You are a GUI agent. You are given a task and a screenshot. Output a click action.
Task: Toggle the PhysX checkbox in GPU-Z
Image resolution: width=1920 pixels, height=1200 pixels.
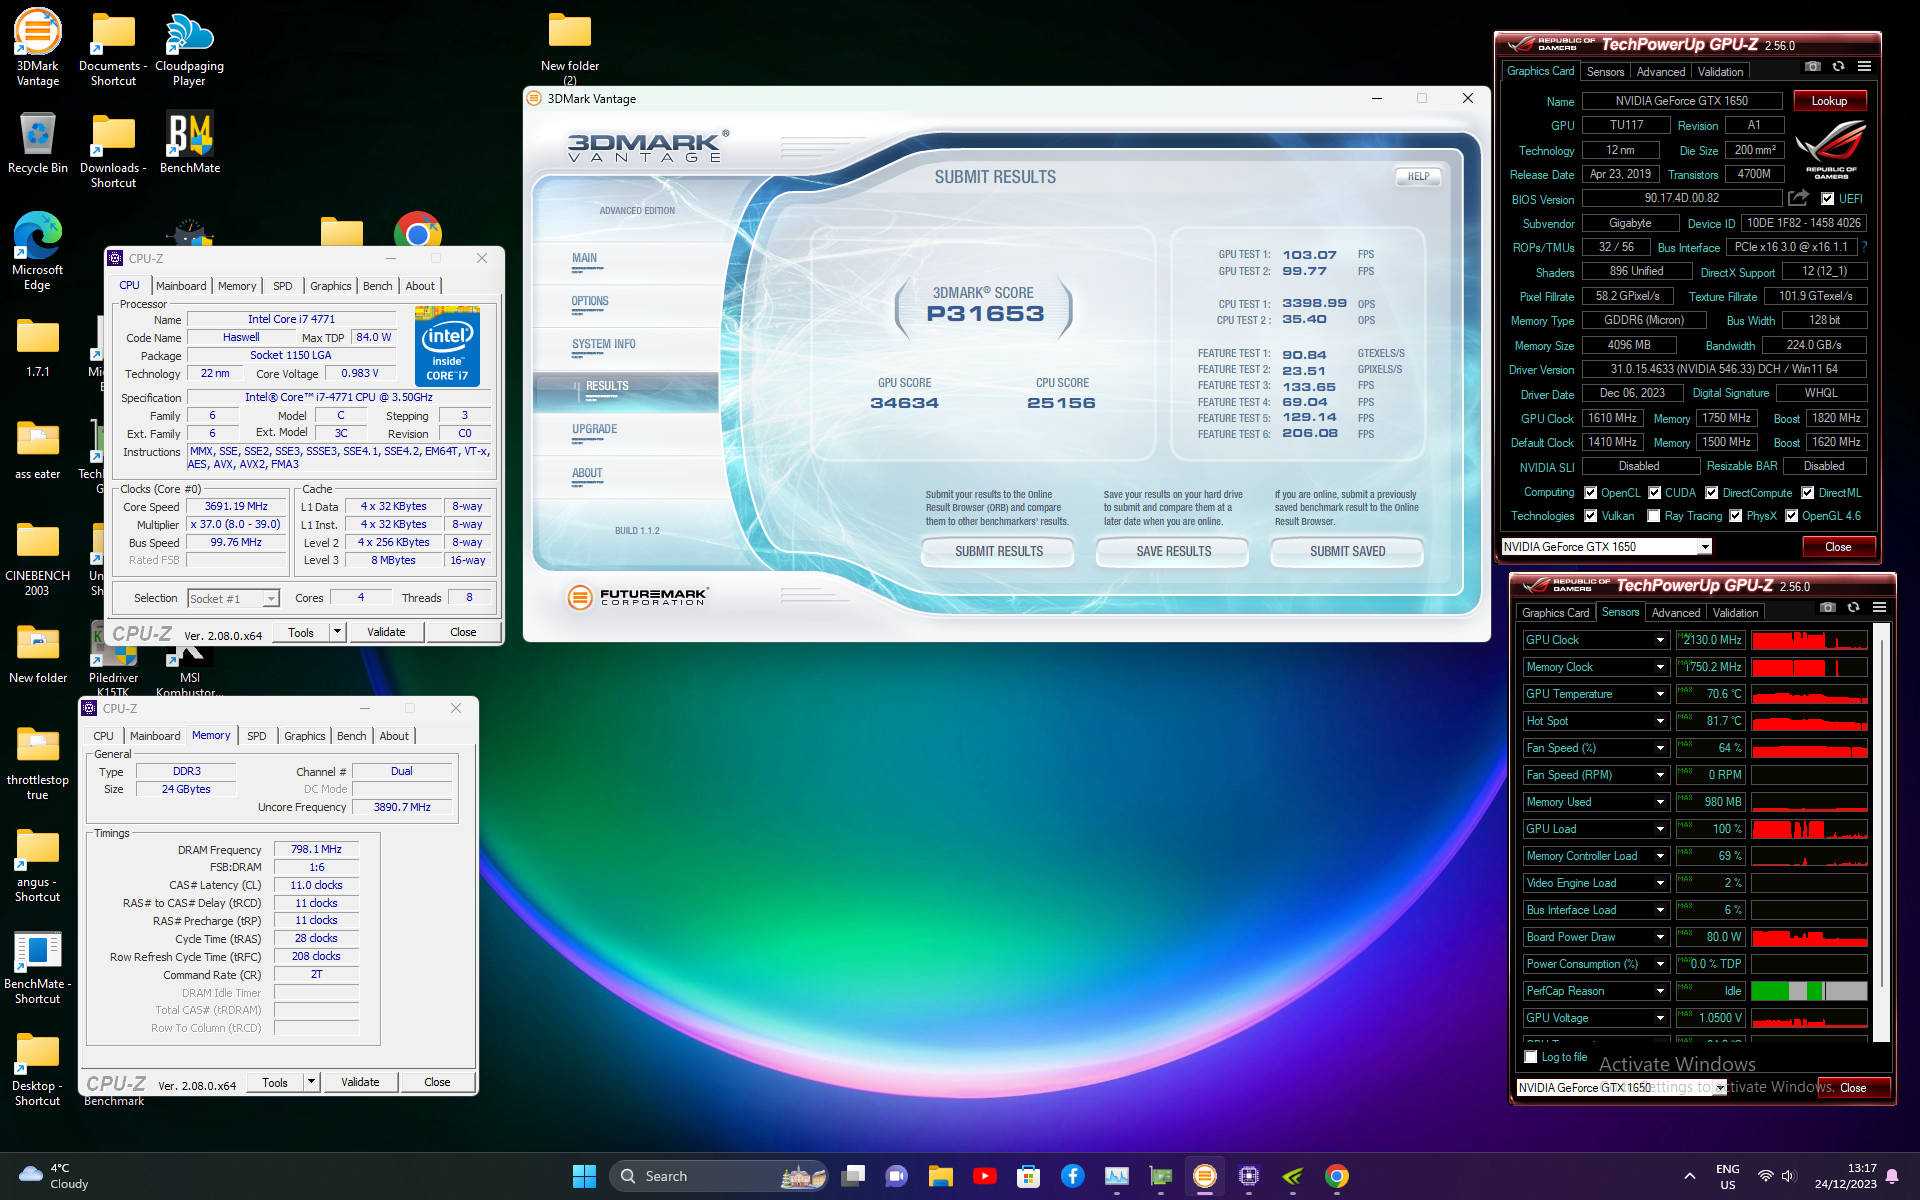coord(1735,516)
